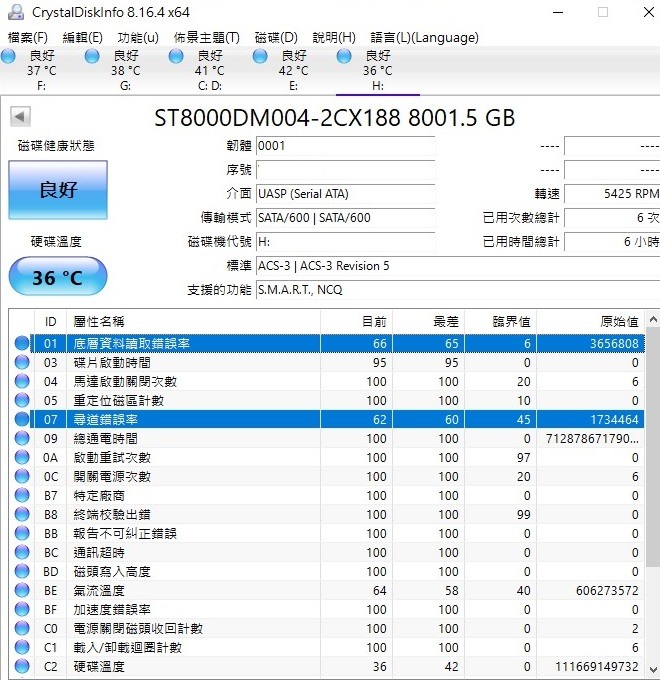Viewport: 660px width, 680px height.
Task: Click the CrystalDiskInfo app icon in title bar
Action: 16,12
